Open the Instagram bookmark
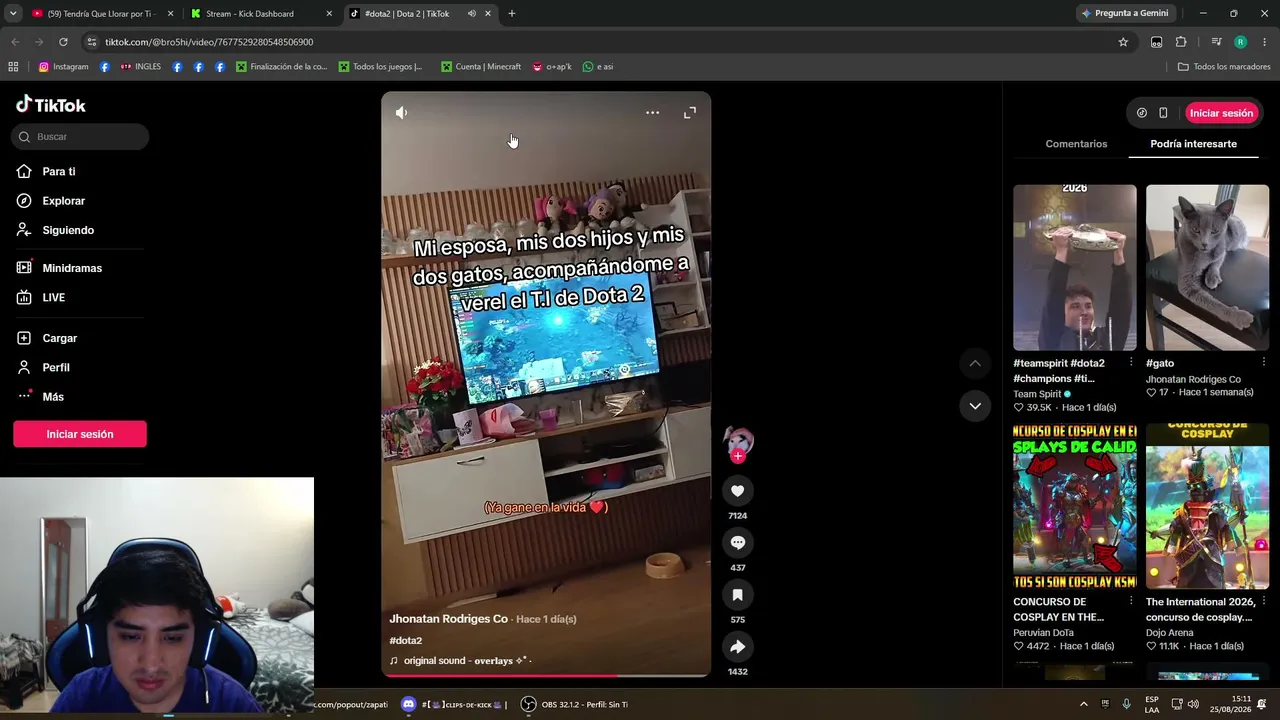 (x=63, y=67)
